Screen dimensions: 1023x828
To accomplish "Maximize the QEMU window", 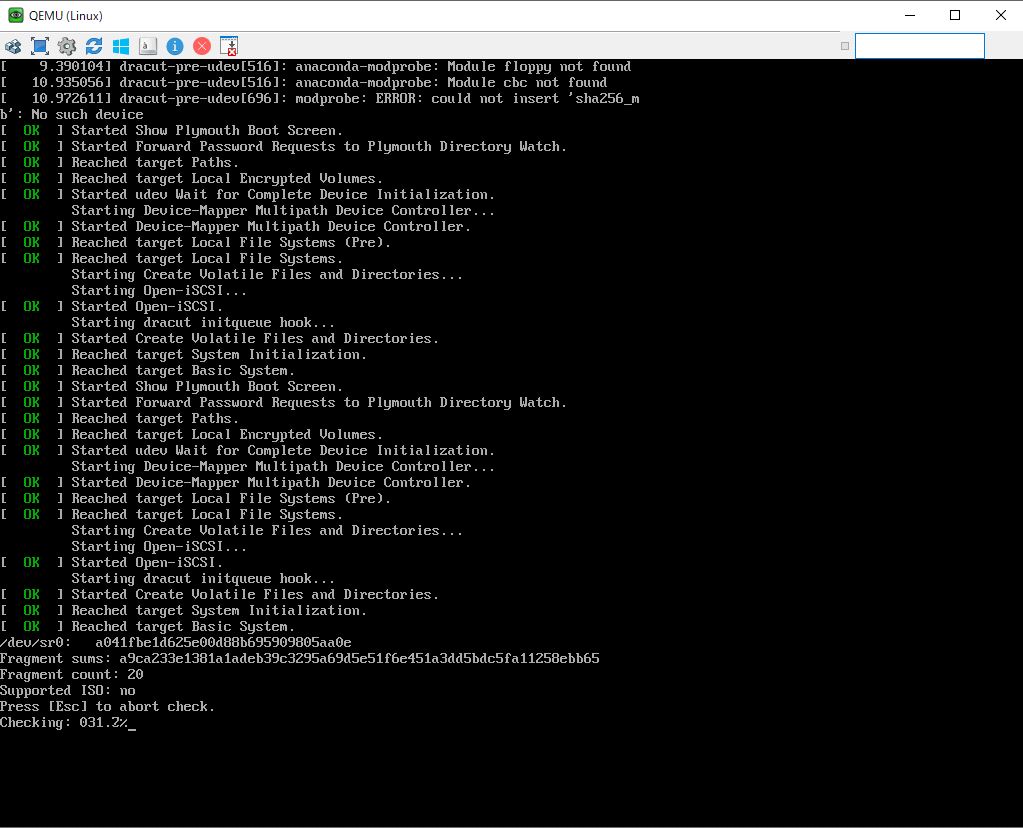I will click(954, 15).
